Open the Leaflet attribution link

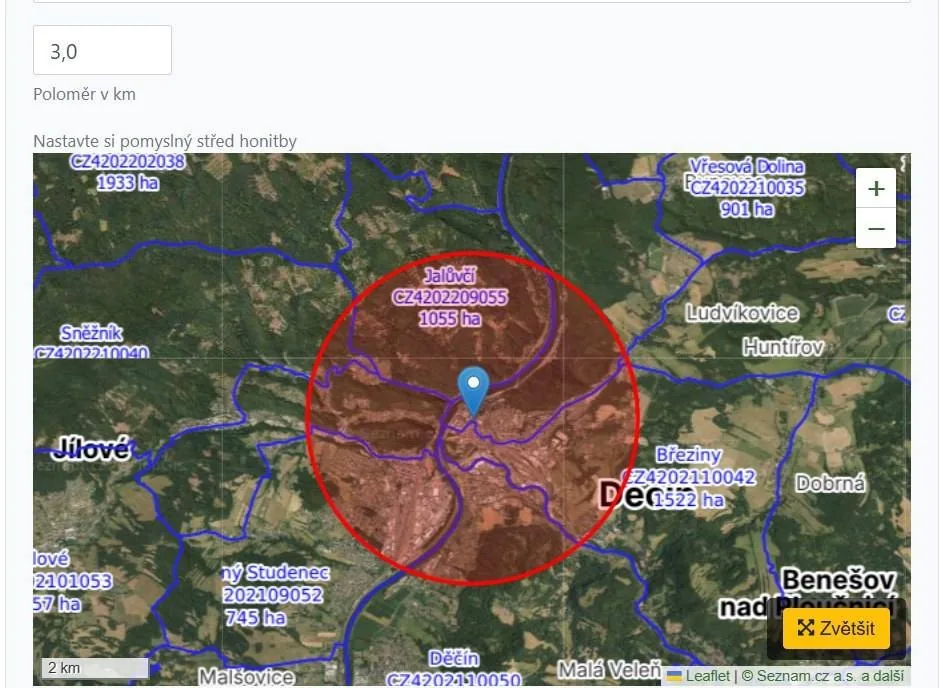coord(707,676)
